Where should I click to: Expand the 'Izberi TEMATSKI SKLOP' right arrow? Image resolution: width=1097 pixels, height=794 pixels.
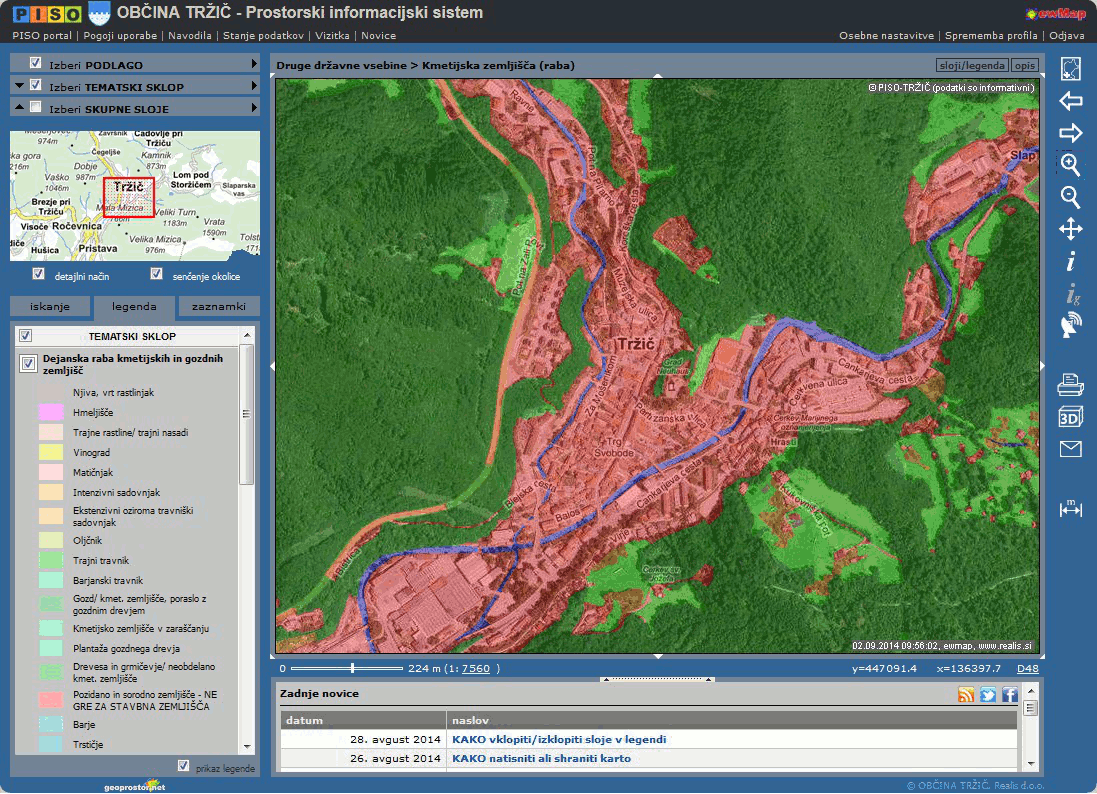[255, 86]
